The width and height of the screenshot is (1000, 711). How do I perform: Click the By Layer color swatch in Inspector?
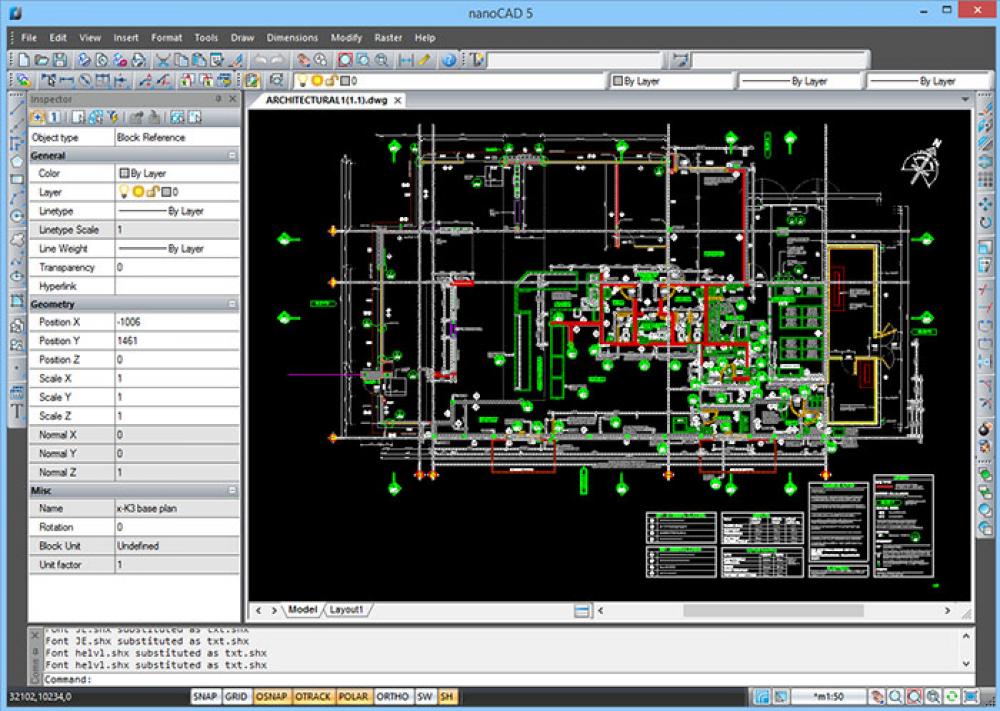click(x=126, y=173)
